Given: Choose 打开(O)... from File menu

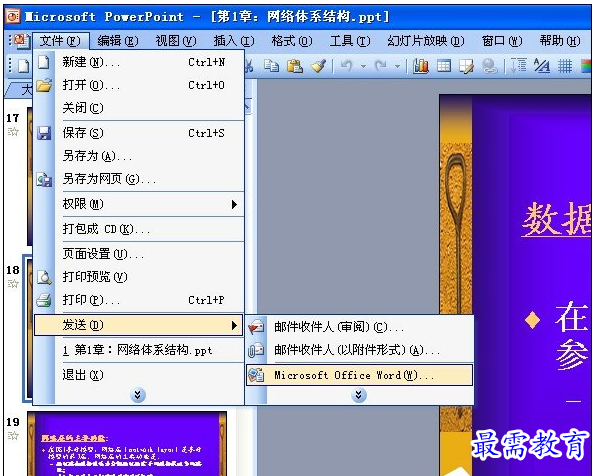Looking at the screenshot, I should tap(139, 85).
